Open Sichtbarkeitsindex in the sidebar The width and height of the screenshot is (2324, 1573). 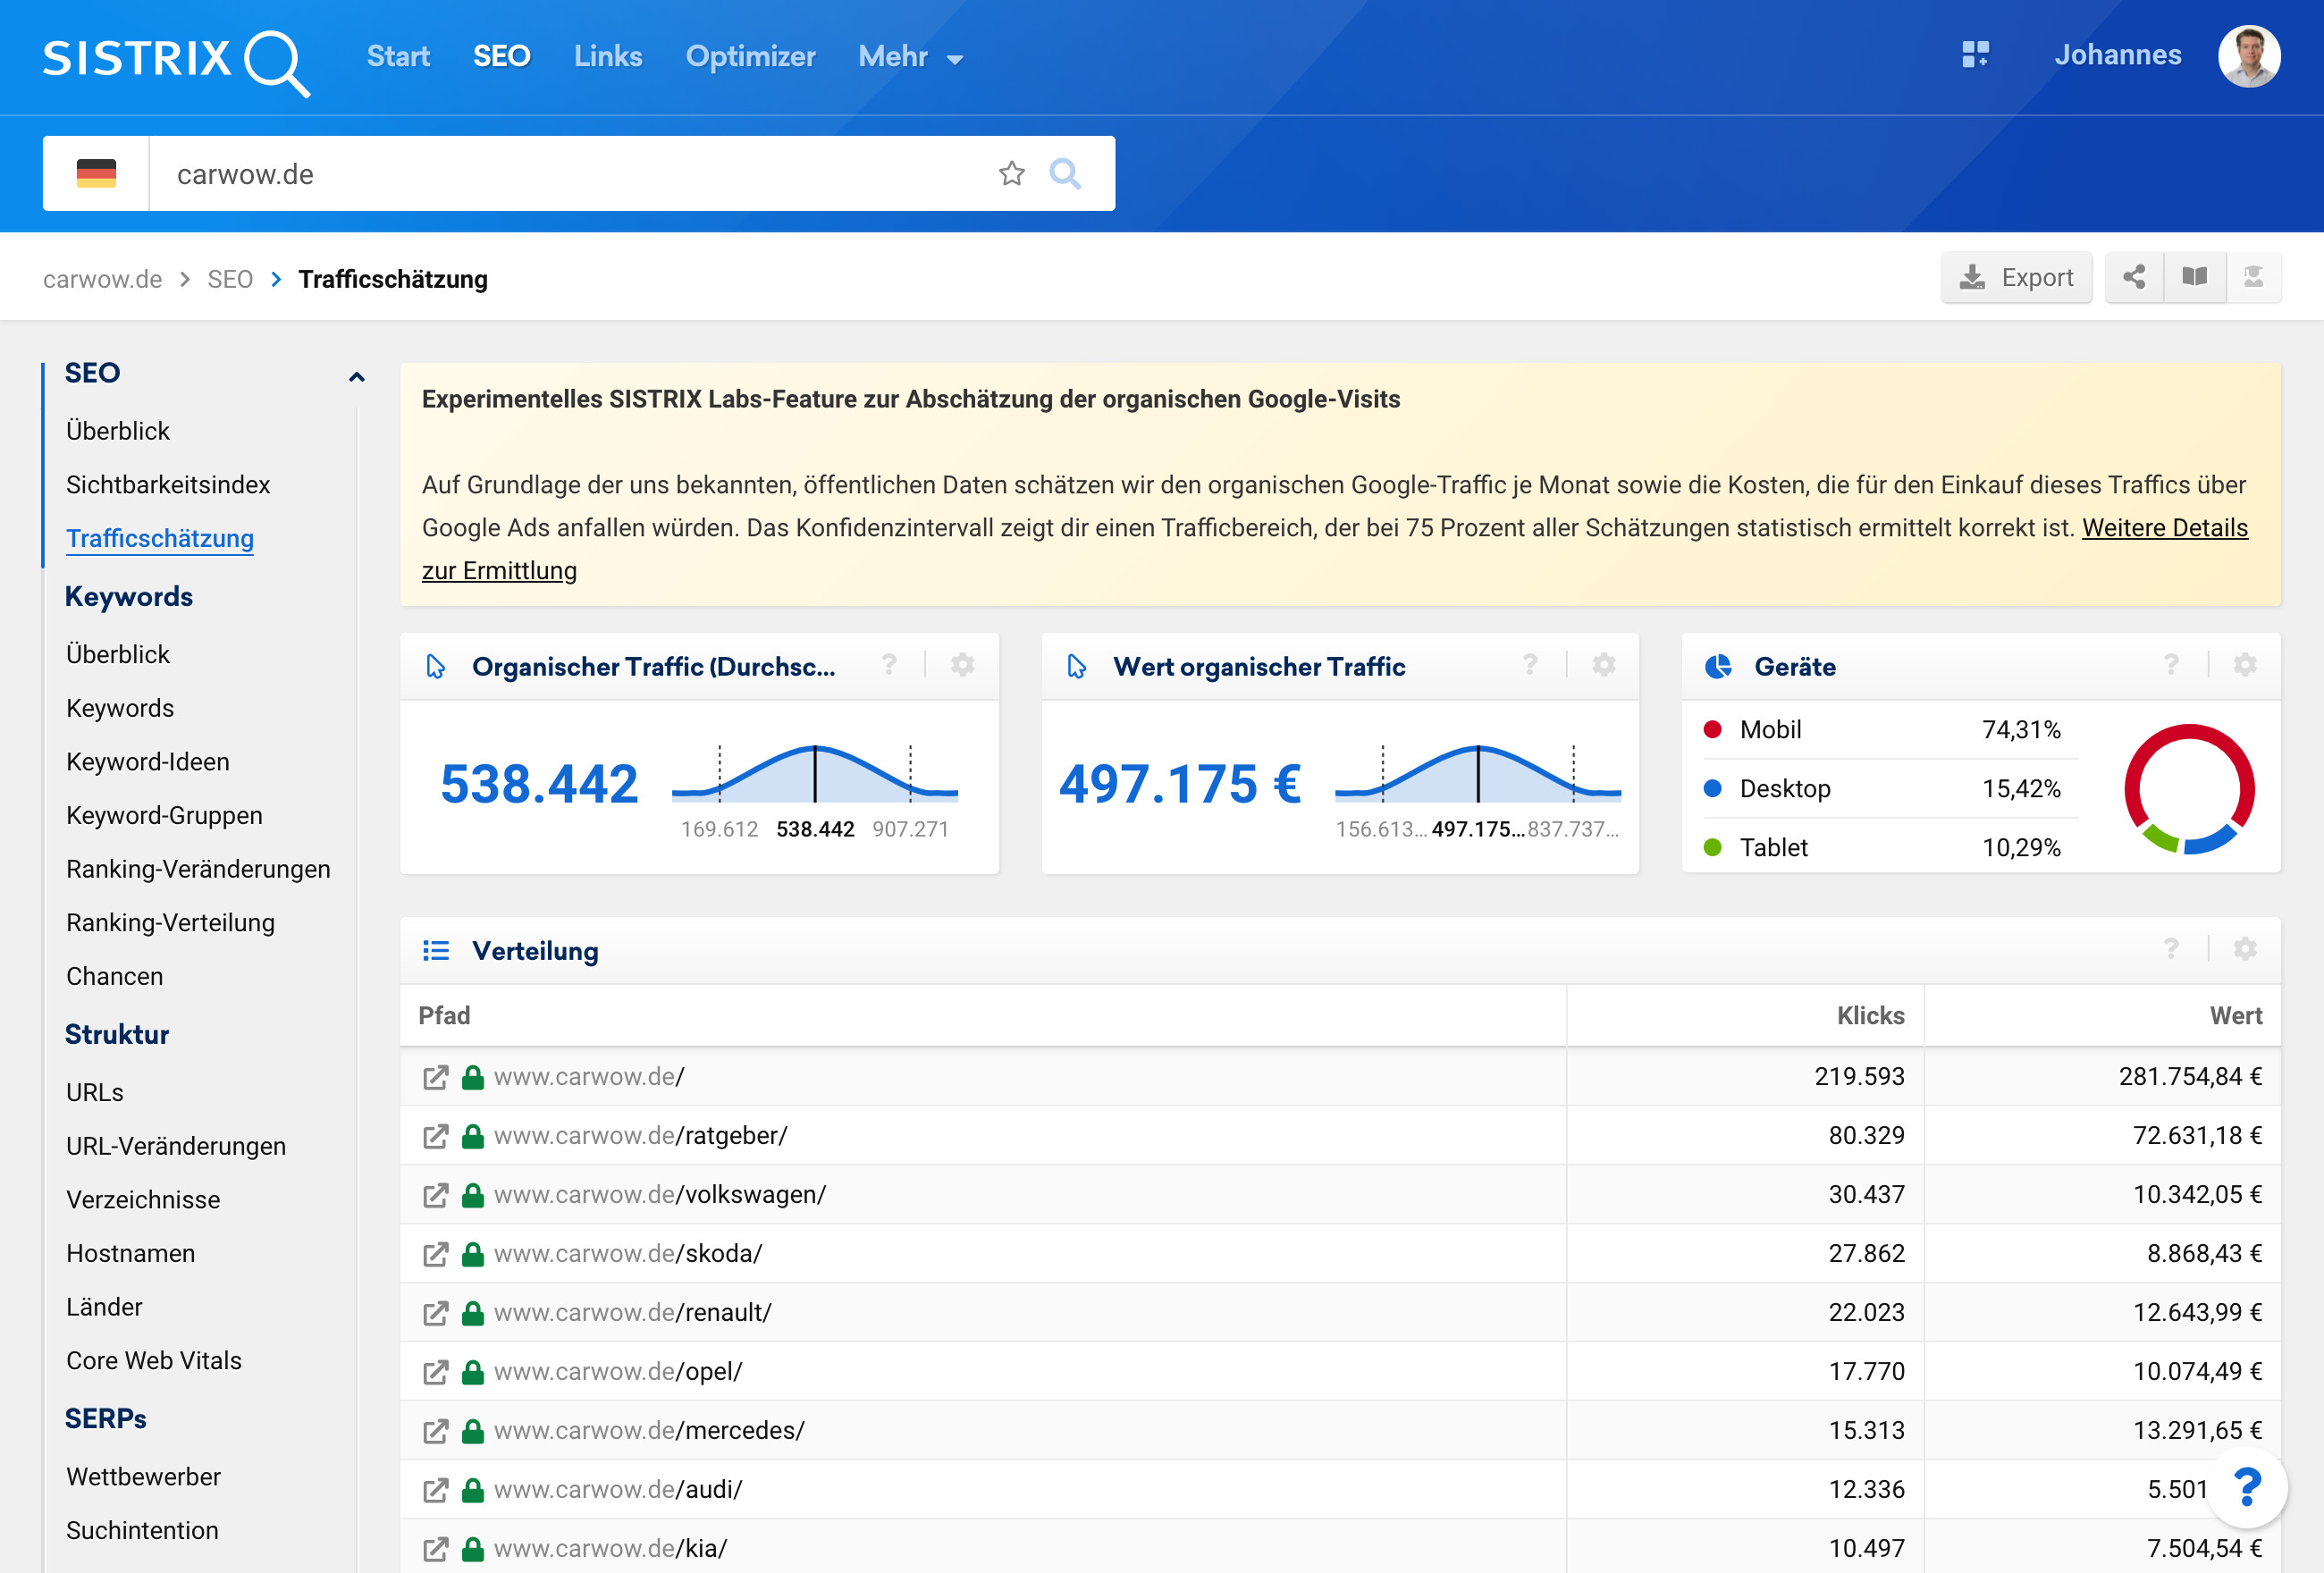click(168, 485)
